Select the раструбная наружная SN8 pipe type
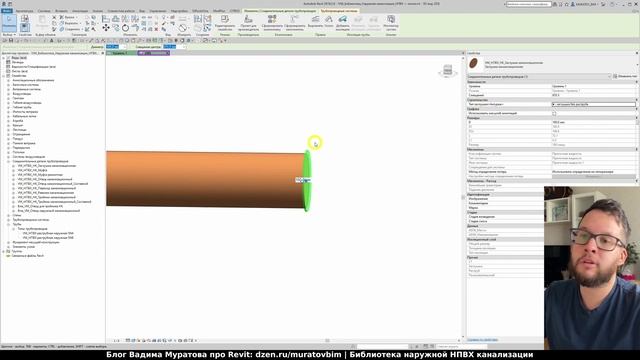This screenshot has height=360, width=640. [48, 238]
